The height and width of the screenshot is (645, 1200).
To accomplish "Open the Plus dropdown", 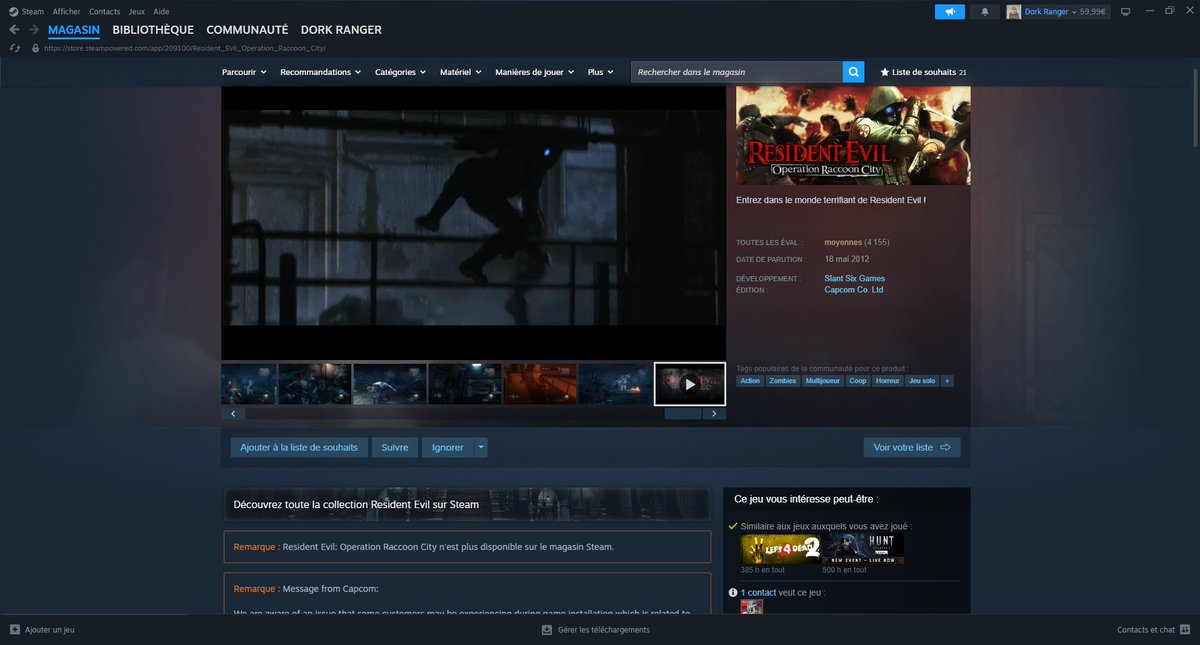I will click(601, 72).
